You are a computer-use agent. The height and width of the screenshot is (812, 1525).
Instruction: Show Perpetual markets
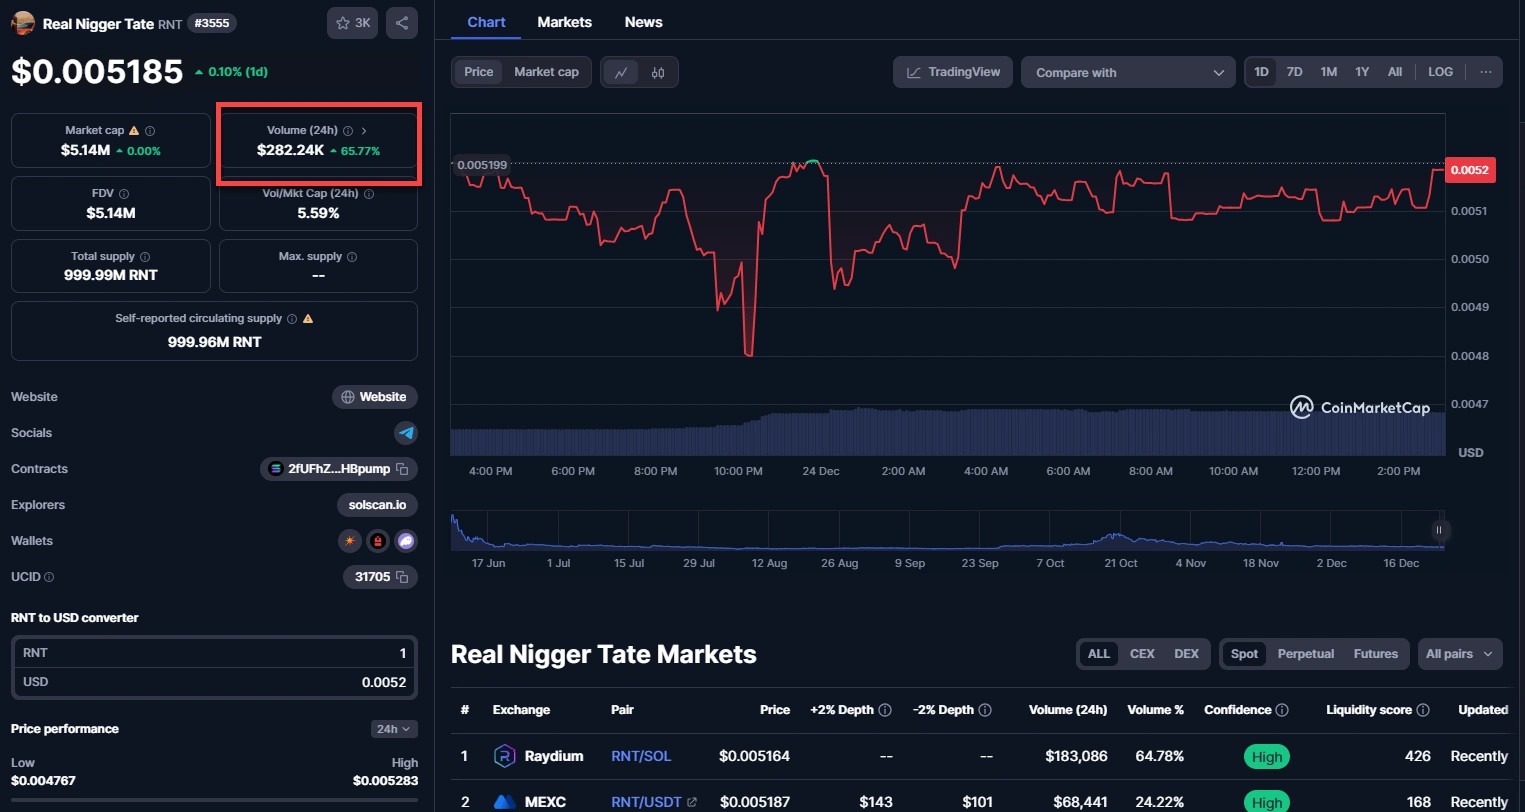(1306, 654)
